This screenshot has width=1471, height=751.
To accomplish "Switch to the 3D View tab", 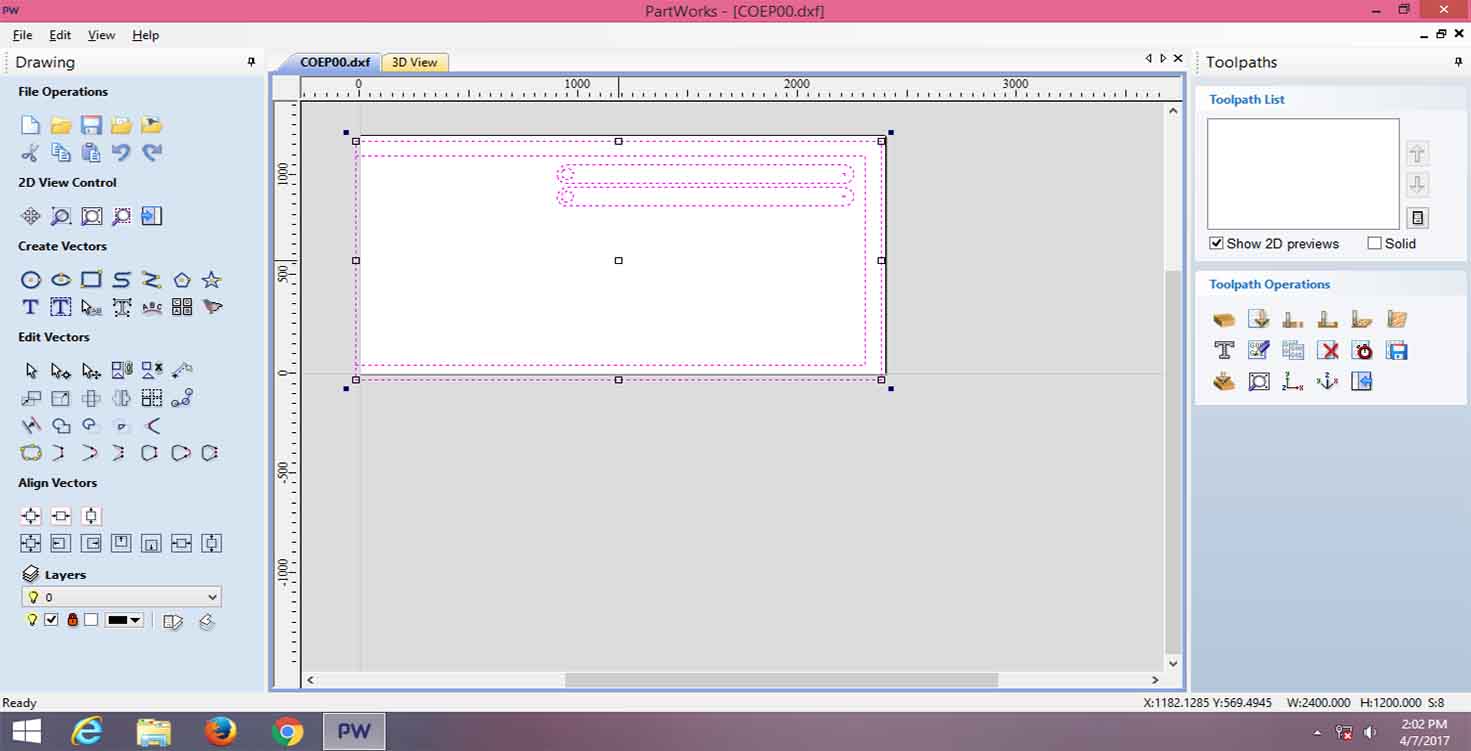I will tap(414, 62).
